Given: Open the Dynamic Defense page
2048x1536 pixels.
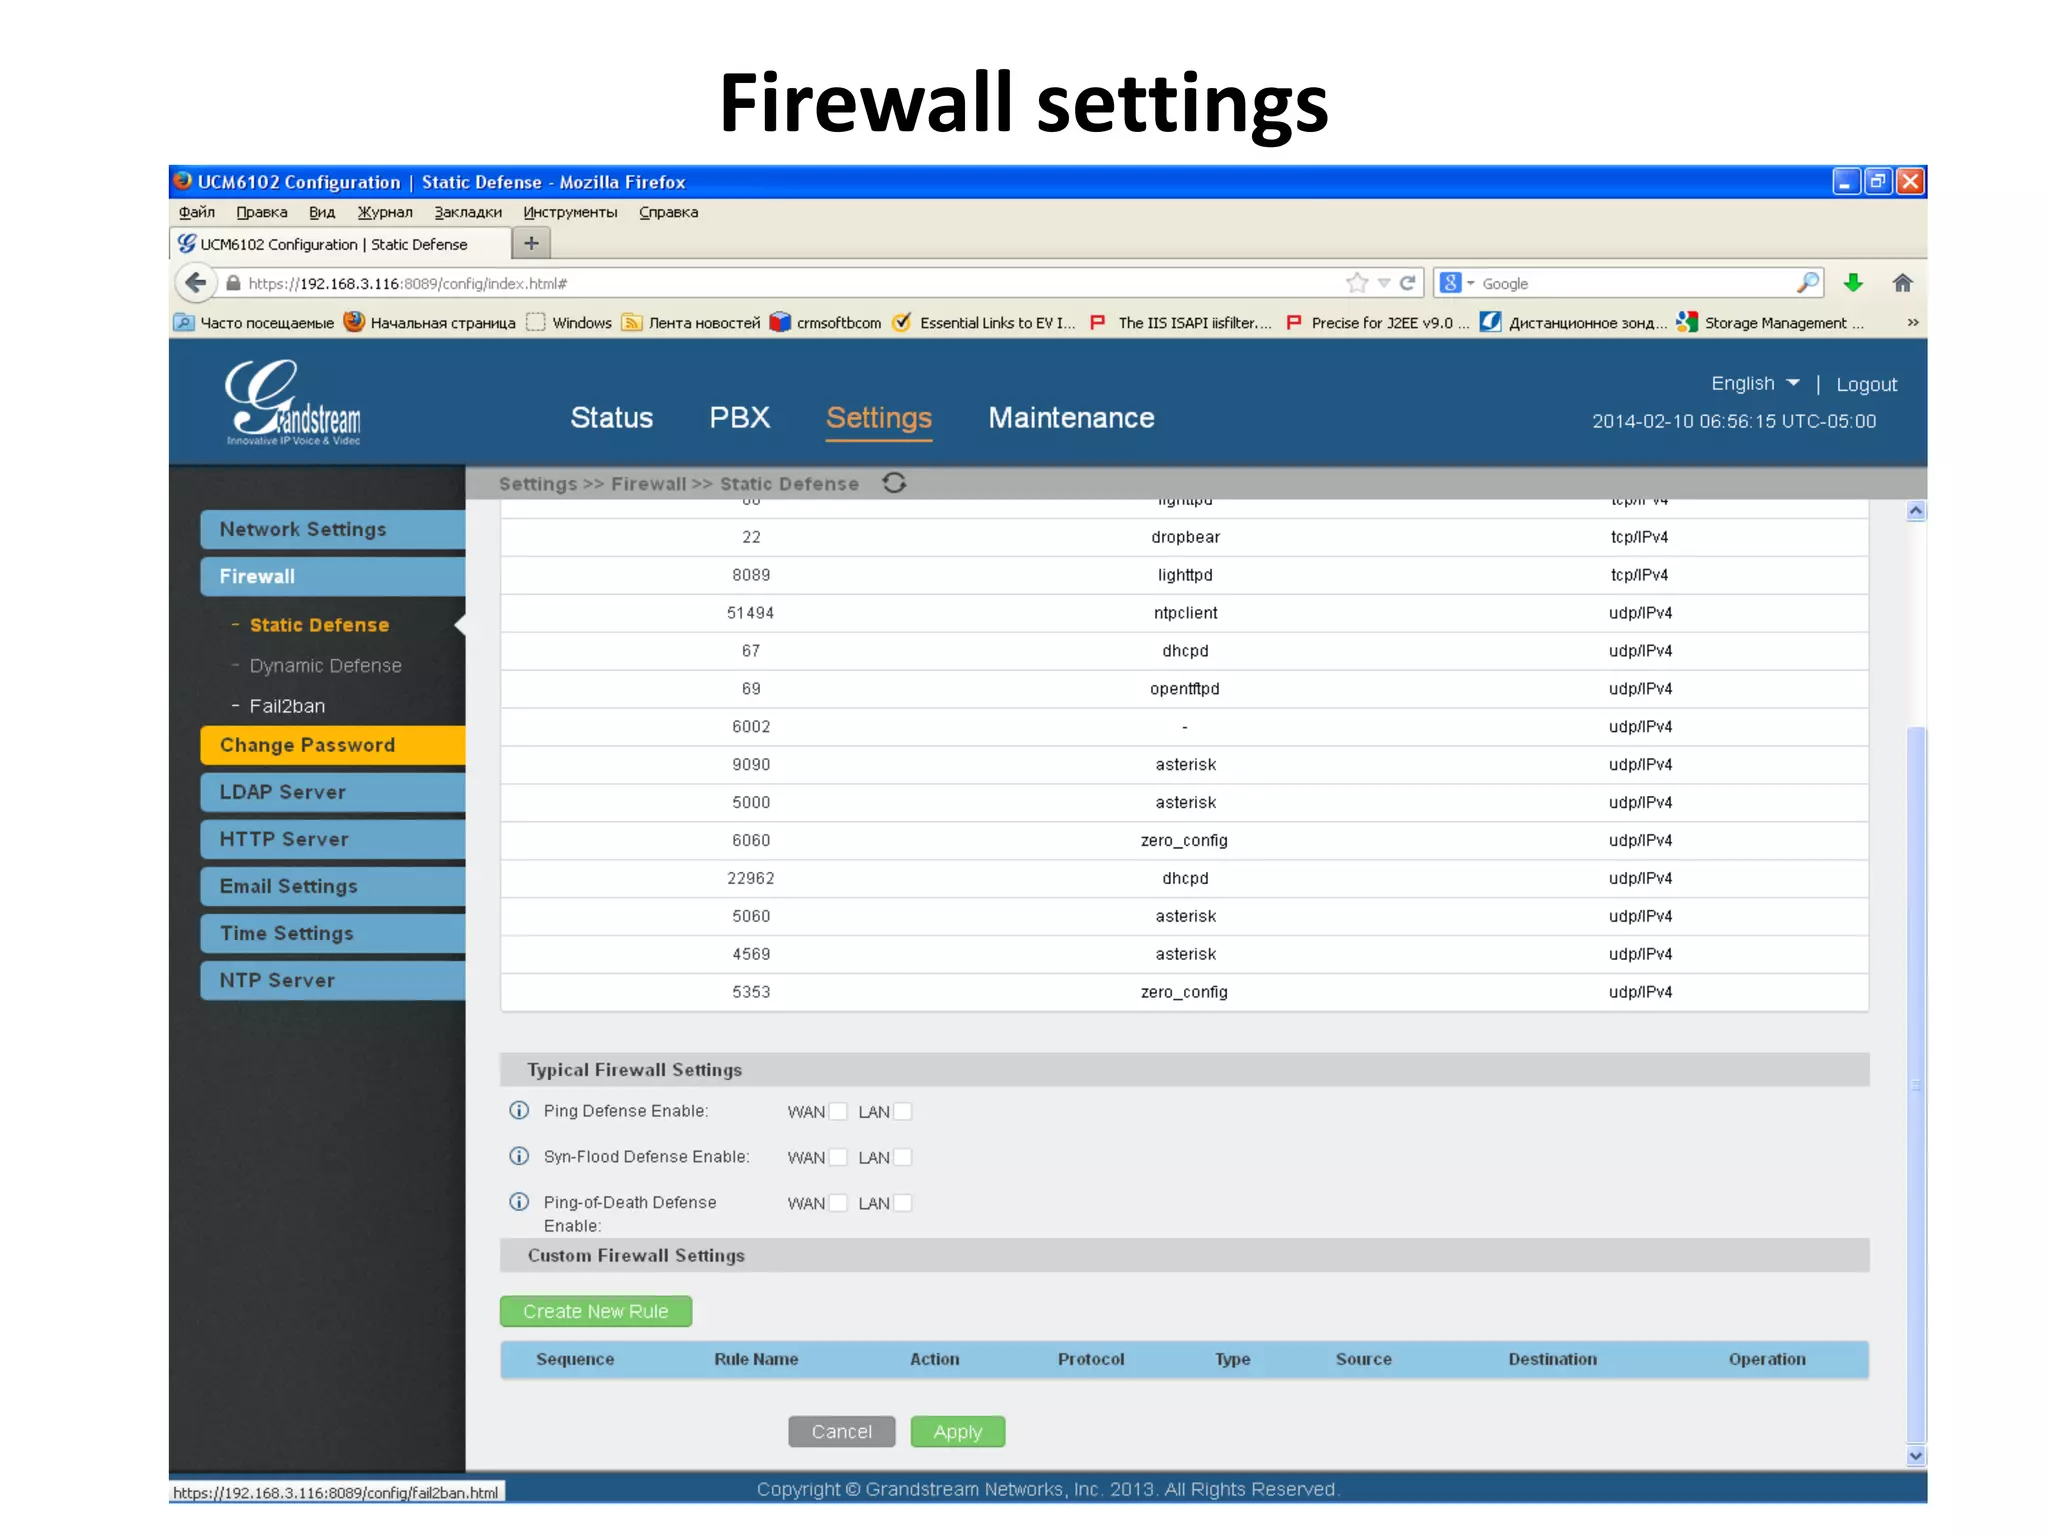Looking at the screenshot, I should point(325,665).
